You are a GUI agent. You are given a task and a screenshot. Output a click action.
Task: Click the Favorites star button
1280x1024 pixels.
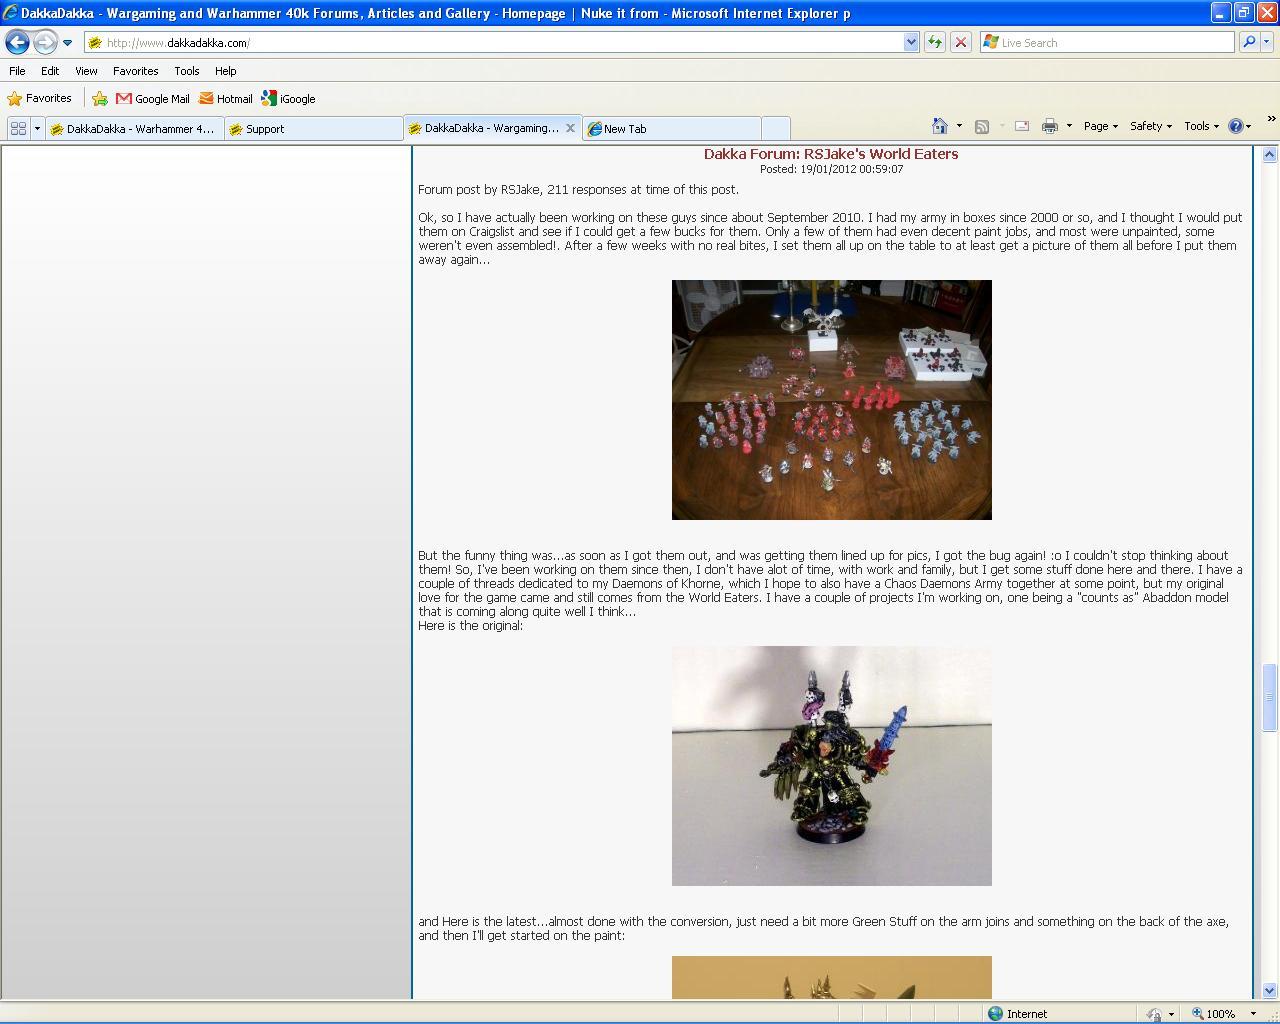pos(40,98)
